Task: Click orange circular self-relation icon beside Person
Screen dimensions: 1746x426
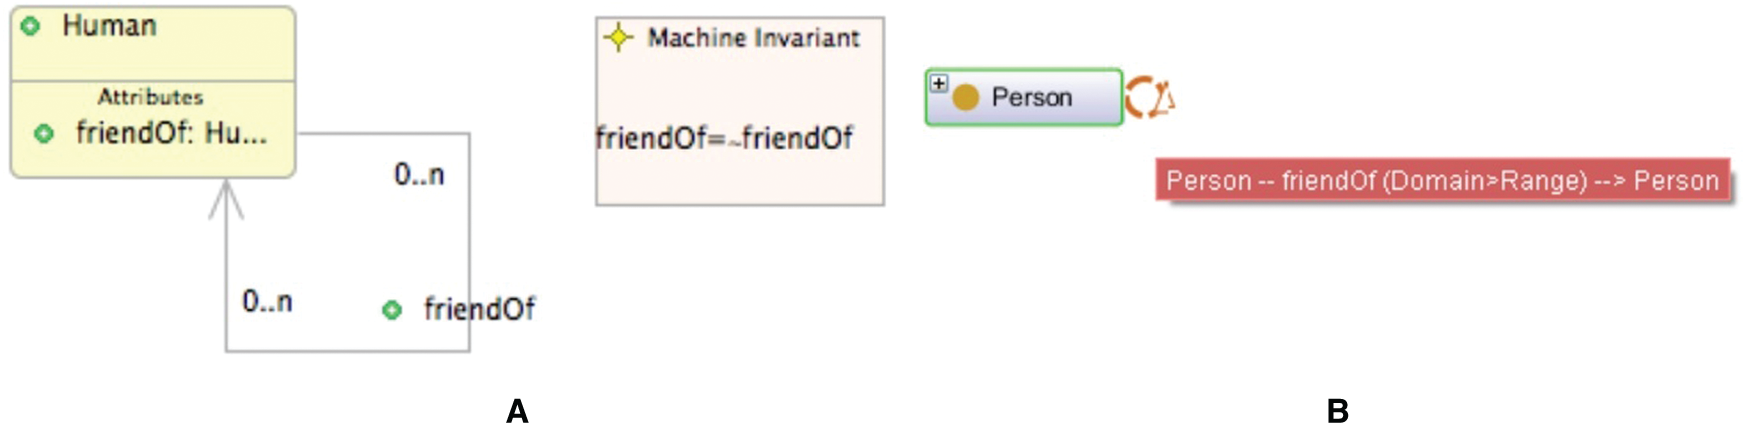Action: pos(1148,98)
